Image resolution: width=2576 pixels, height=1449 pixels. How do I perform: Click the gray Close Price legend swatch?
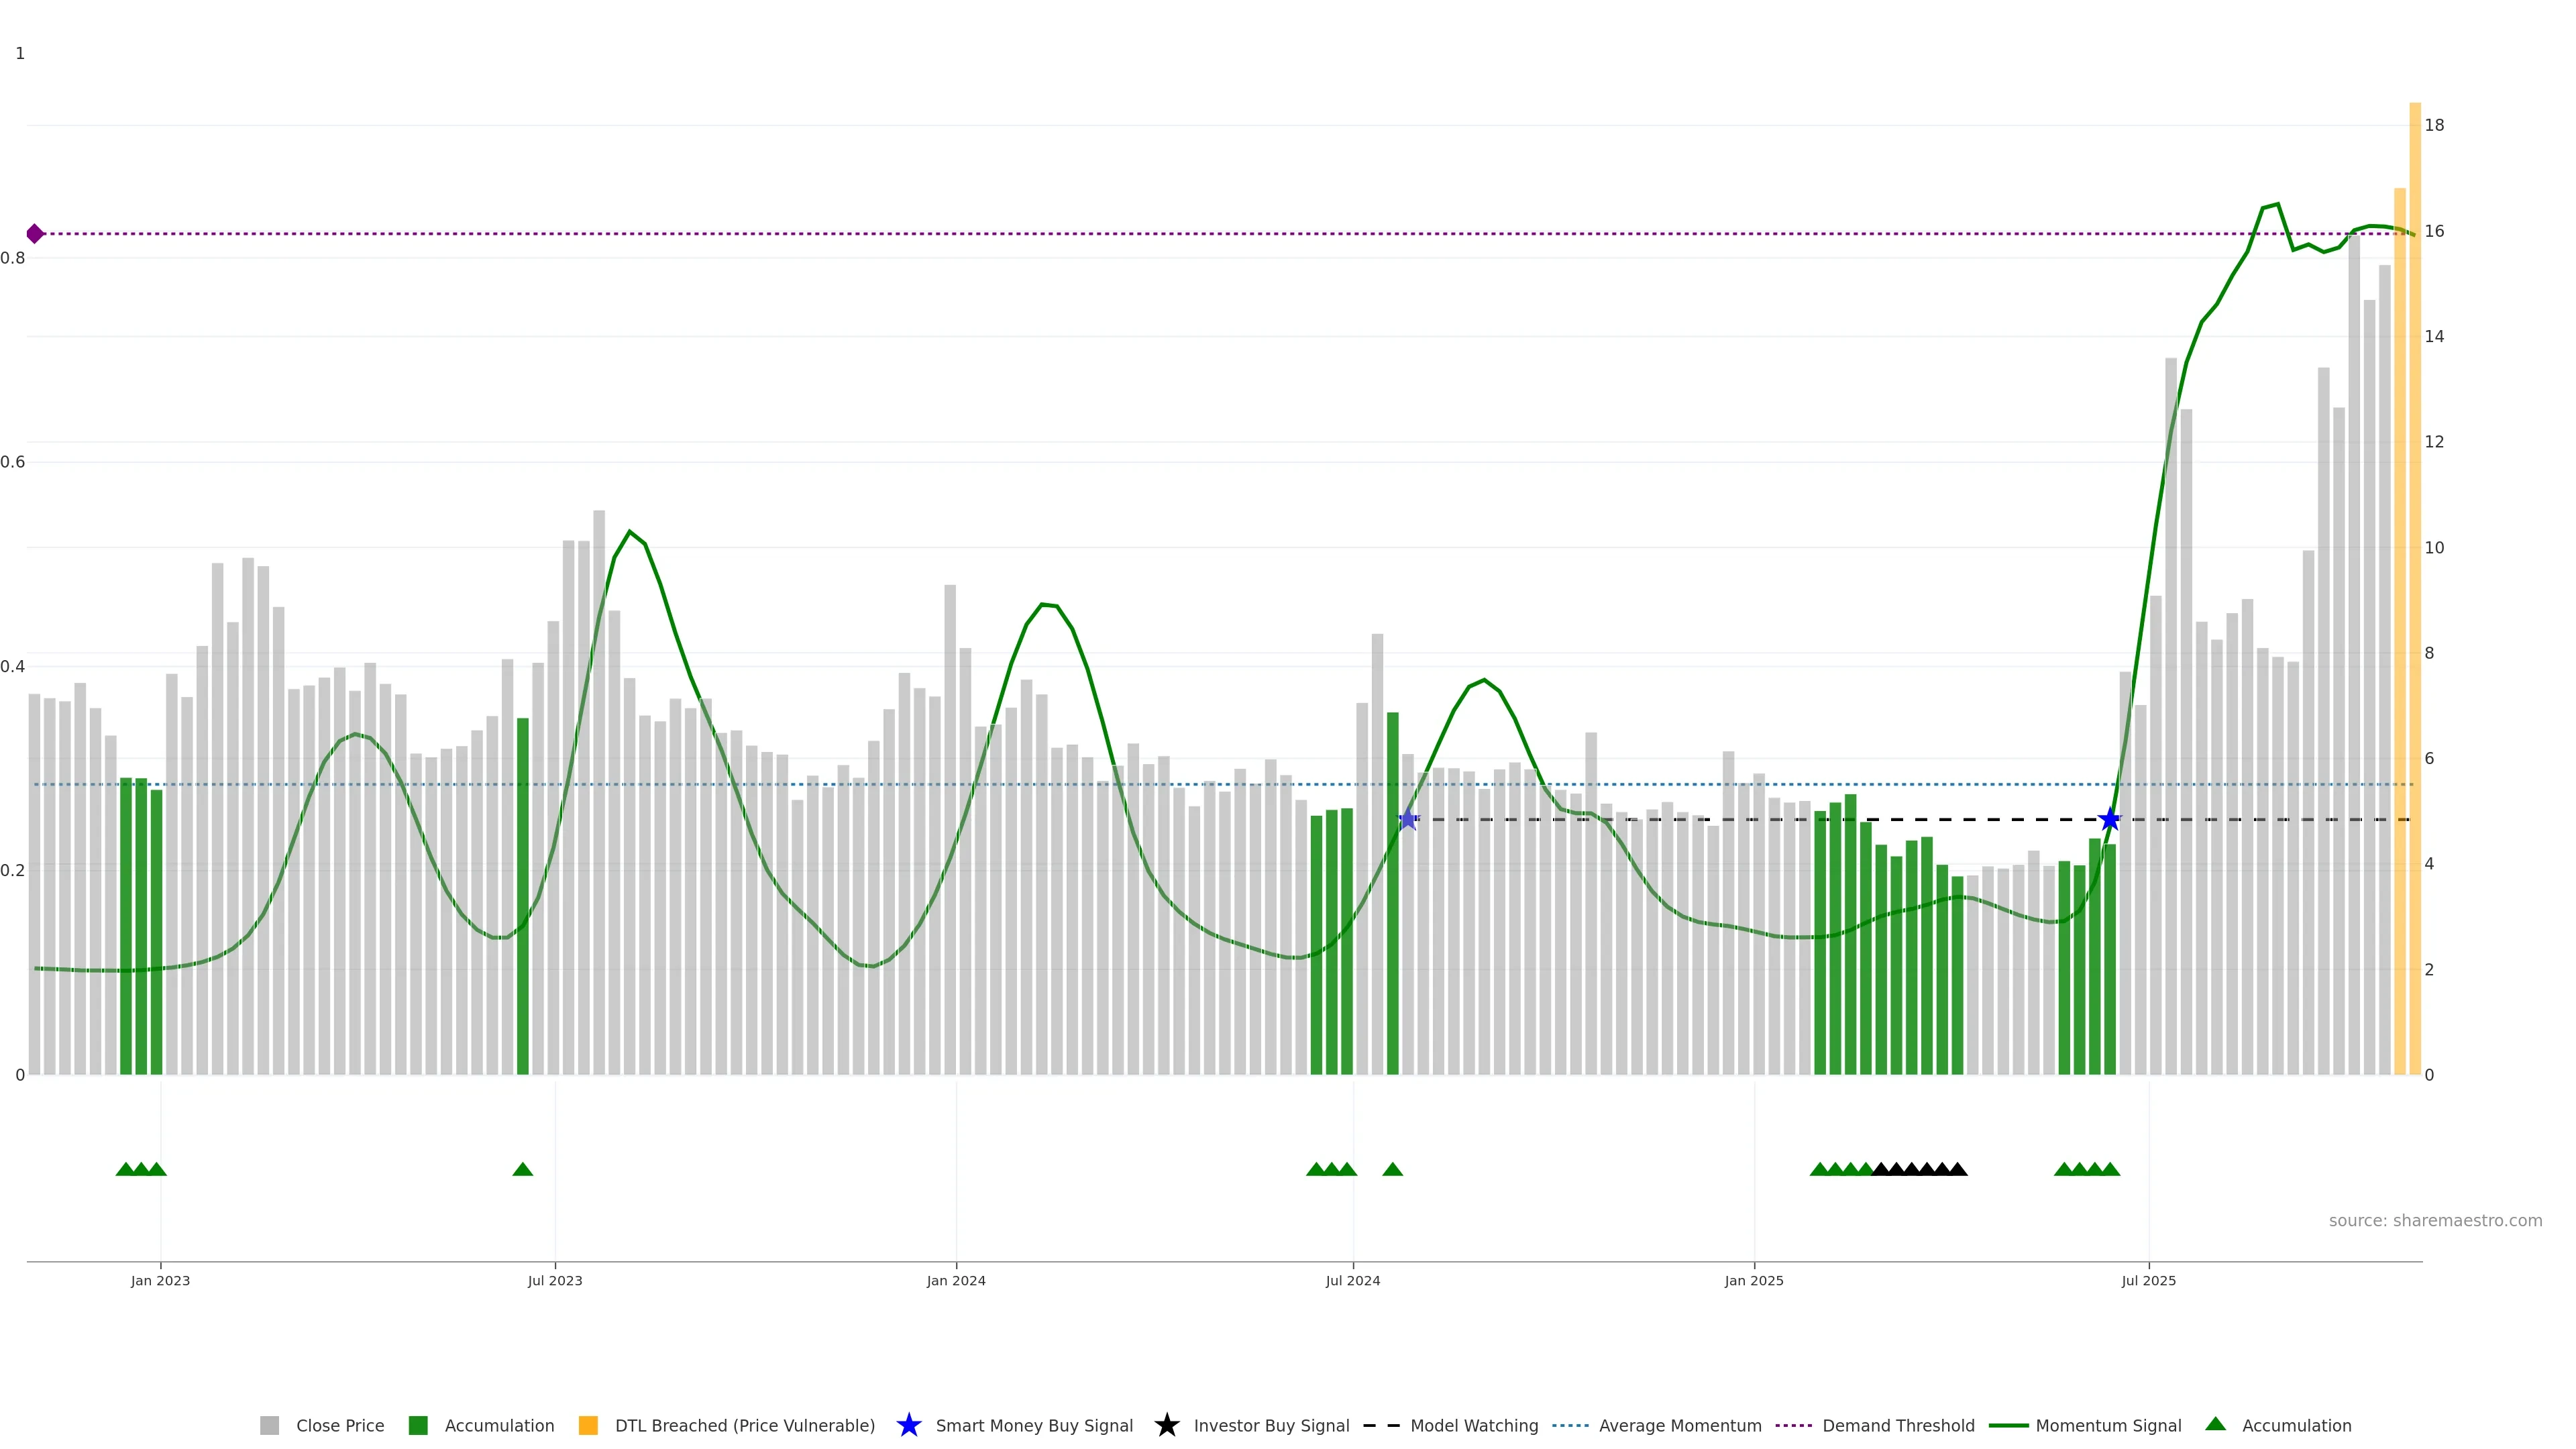269,1426
